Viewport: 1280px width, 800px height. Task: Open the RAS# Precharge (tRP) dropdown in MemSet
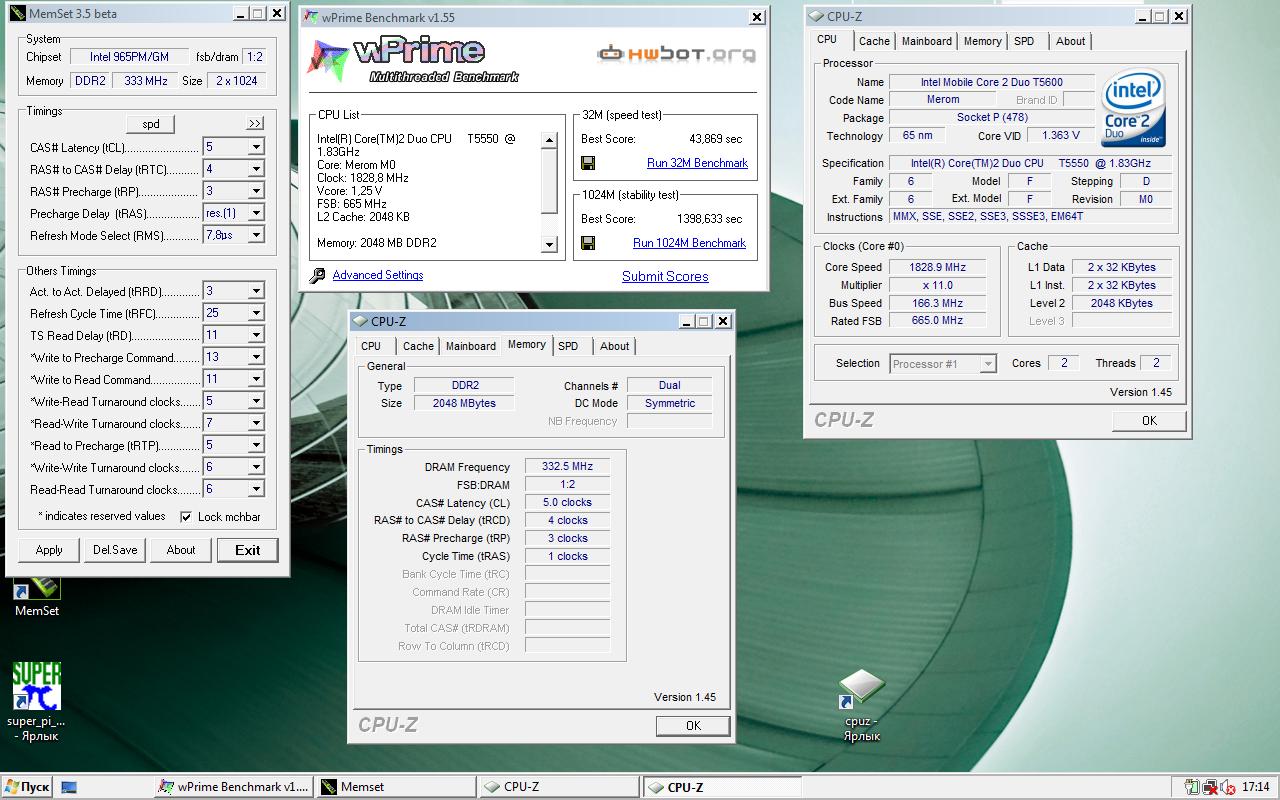click(x=256, y=191)
